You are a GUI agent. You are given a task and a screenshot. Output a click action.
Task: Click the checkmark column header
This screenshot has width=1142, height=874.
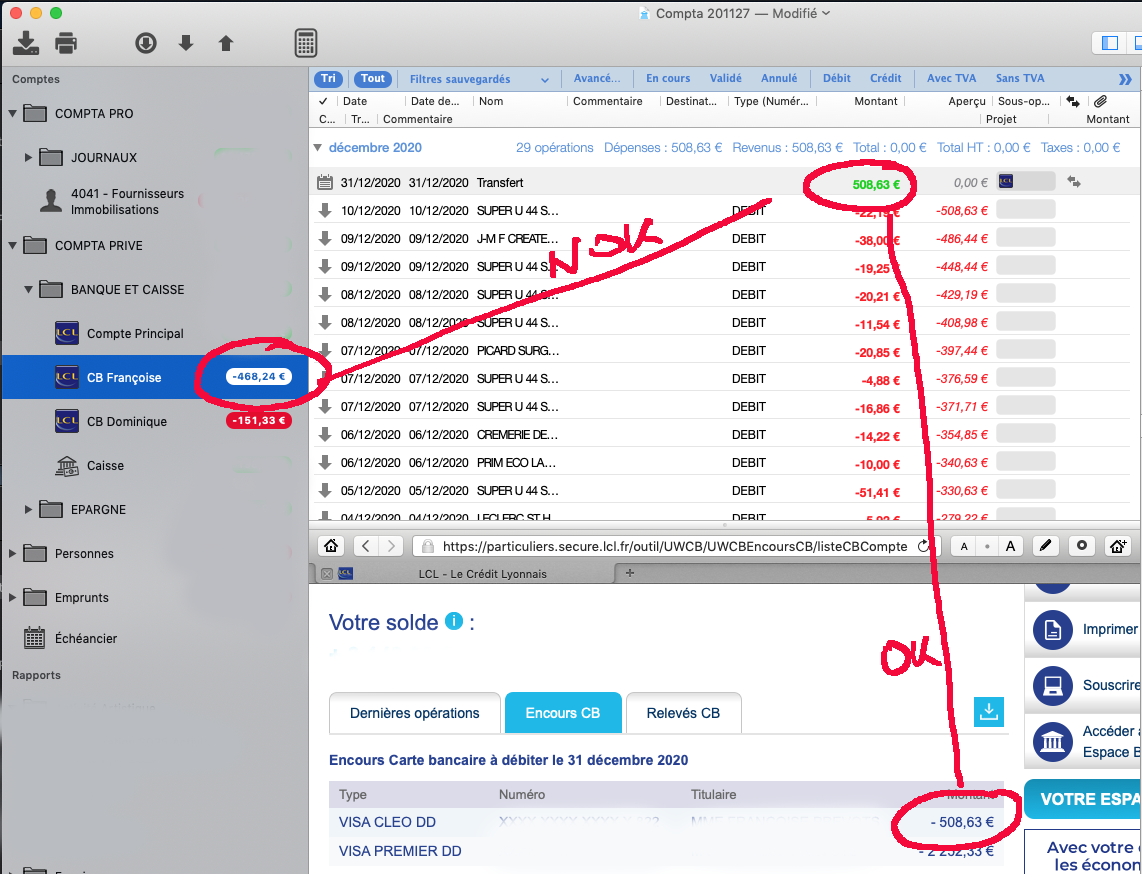point(323,101)
